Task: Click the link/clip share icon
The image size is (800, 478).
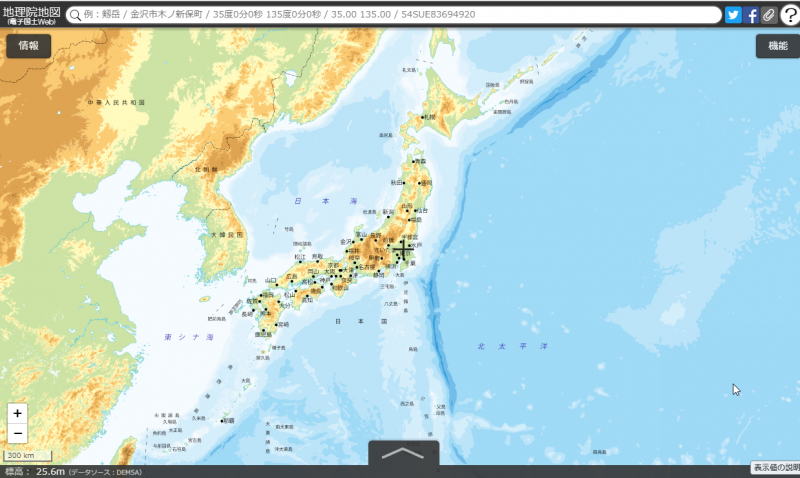Action: [x=768, y=15]
